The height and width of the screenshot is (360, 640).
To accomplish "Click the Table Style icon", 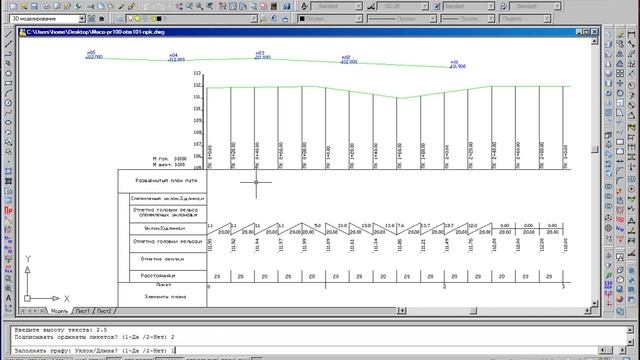I will (437, 6).
